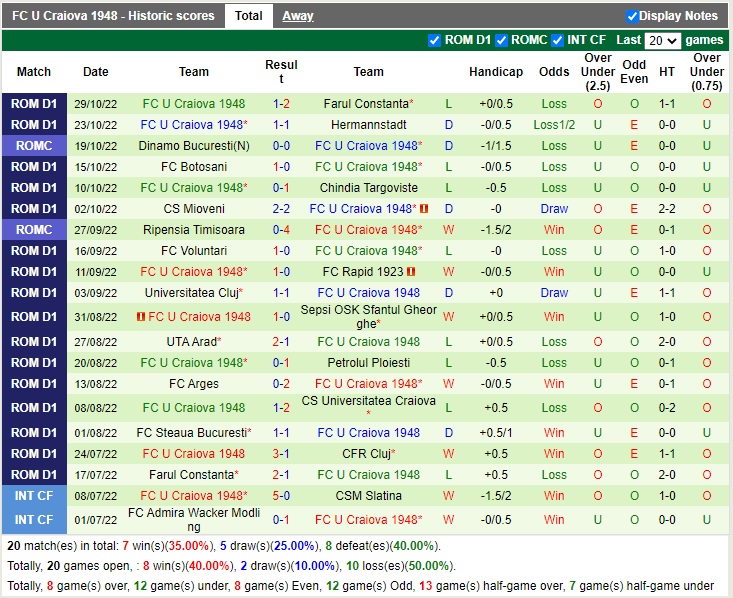Open Ripensia Timisoara team link
Viewport: 733px width, 598px height.
pos(194,230)
